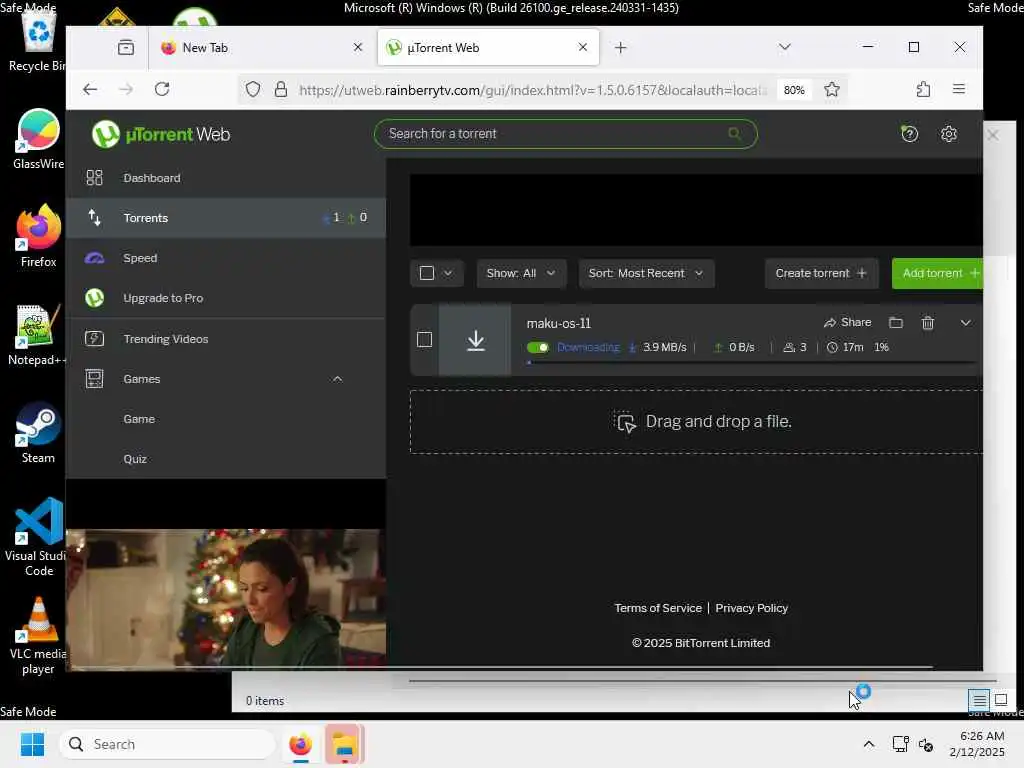
Task: Click the maku-os-11 progress bar
Action: [751, 362]
